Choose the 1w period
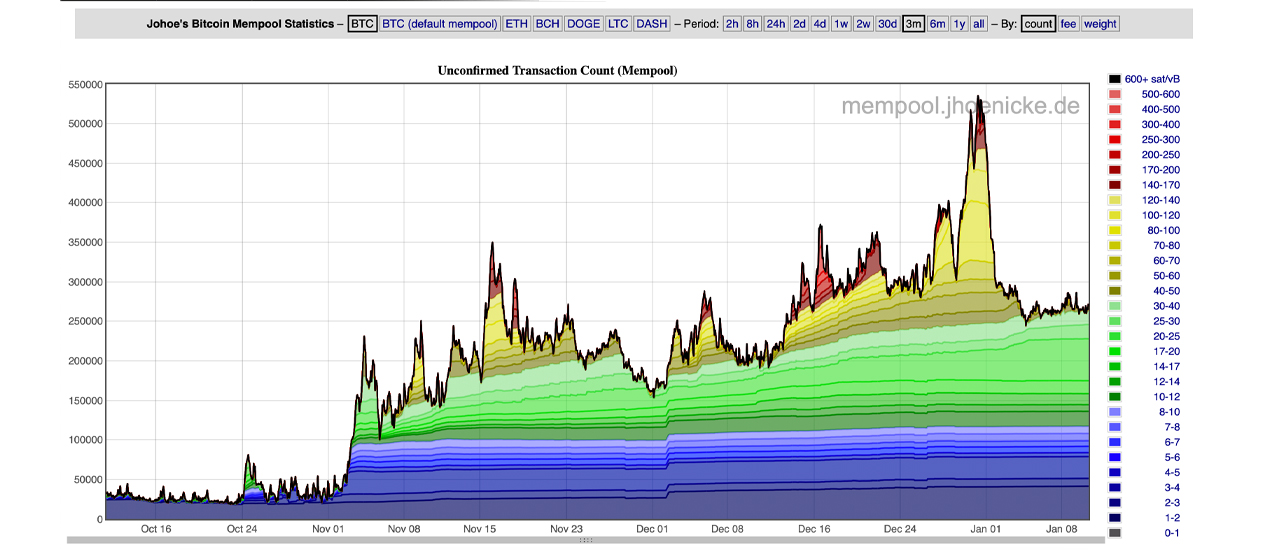This screenshot has height=550, width=1280. (x=841, y=24)
